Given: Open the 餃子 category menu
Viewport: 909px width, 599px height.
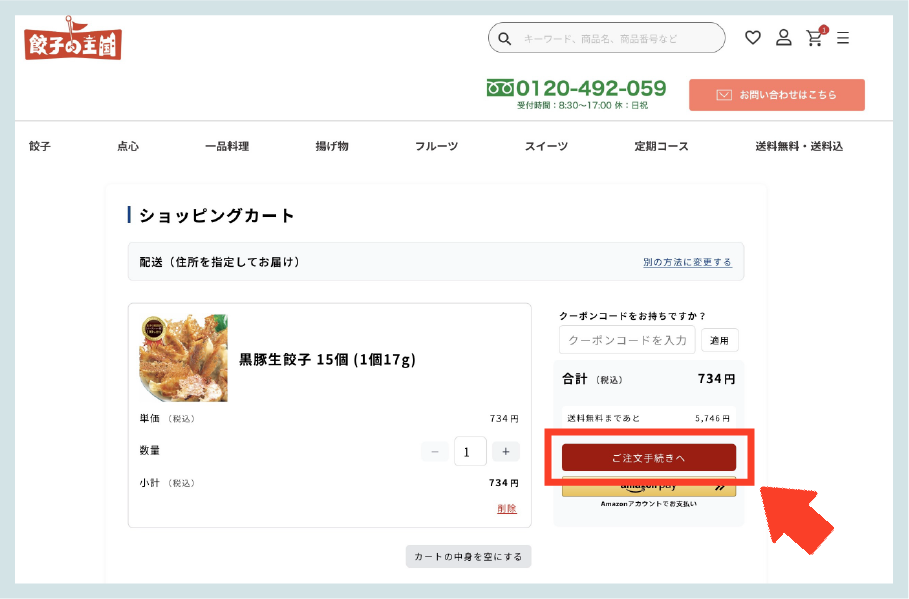Looking at the screenshot, I should point(40,146).
